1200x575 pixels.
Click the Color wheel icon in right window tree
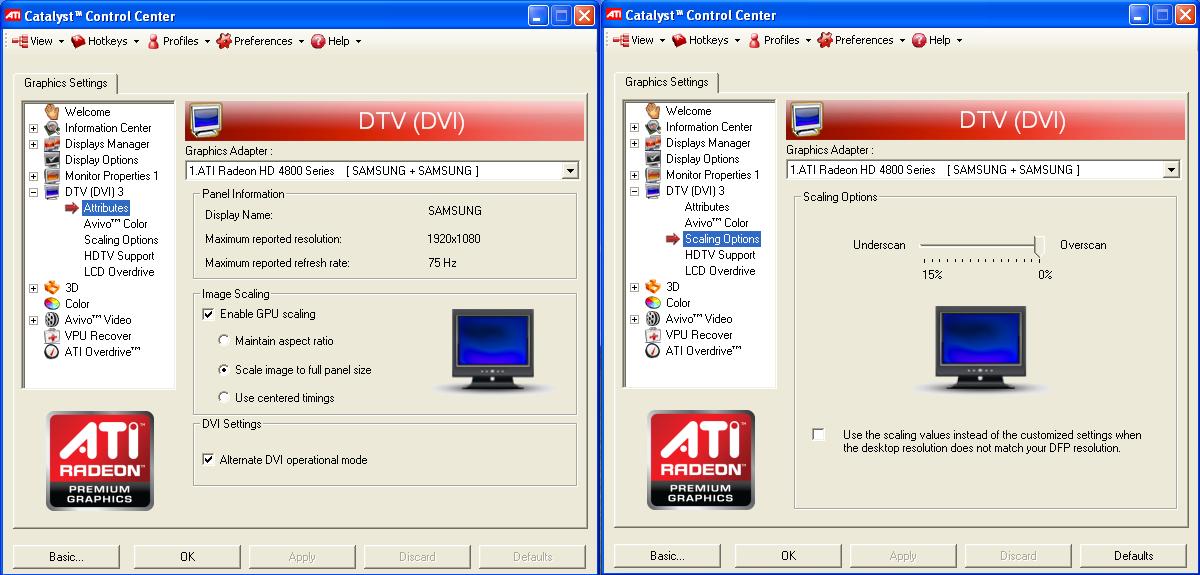(x=653, y=303)
